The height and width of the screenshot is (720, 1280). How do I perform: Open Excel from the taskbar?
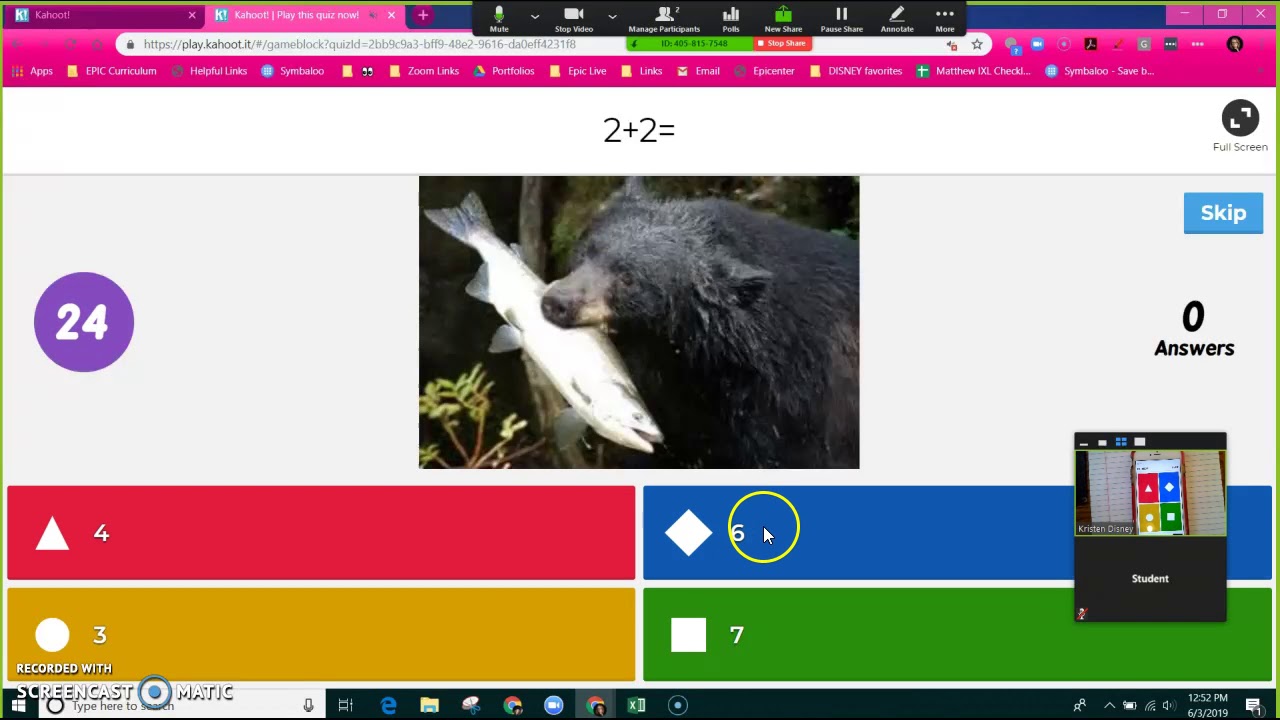click(636, 705)
